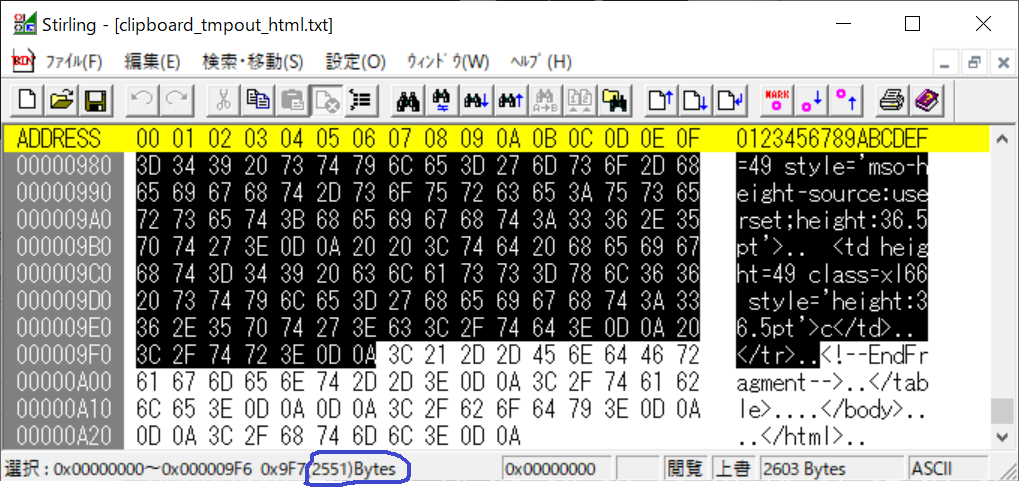Open Find with the plain binoculars icon
This screenshot has width=1019, height=500.
[407, 100]
